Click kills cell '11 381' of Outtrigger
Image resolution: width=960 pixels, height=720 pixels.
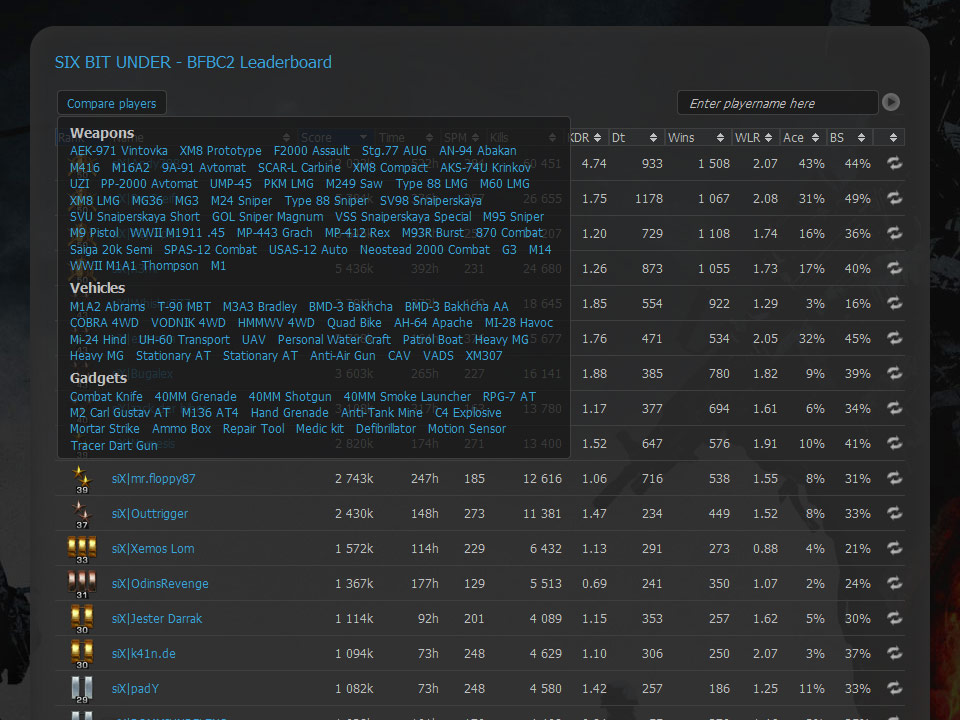pyautogui.click(x=542, y=514)
